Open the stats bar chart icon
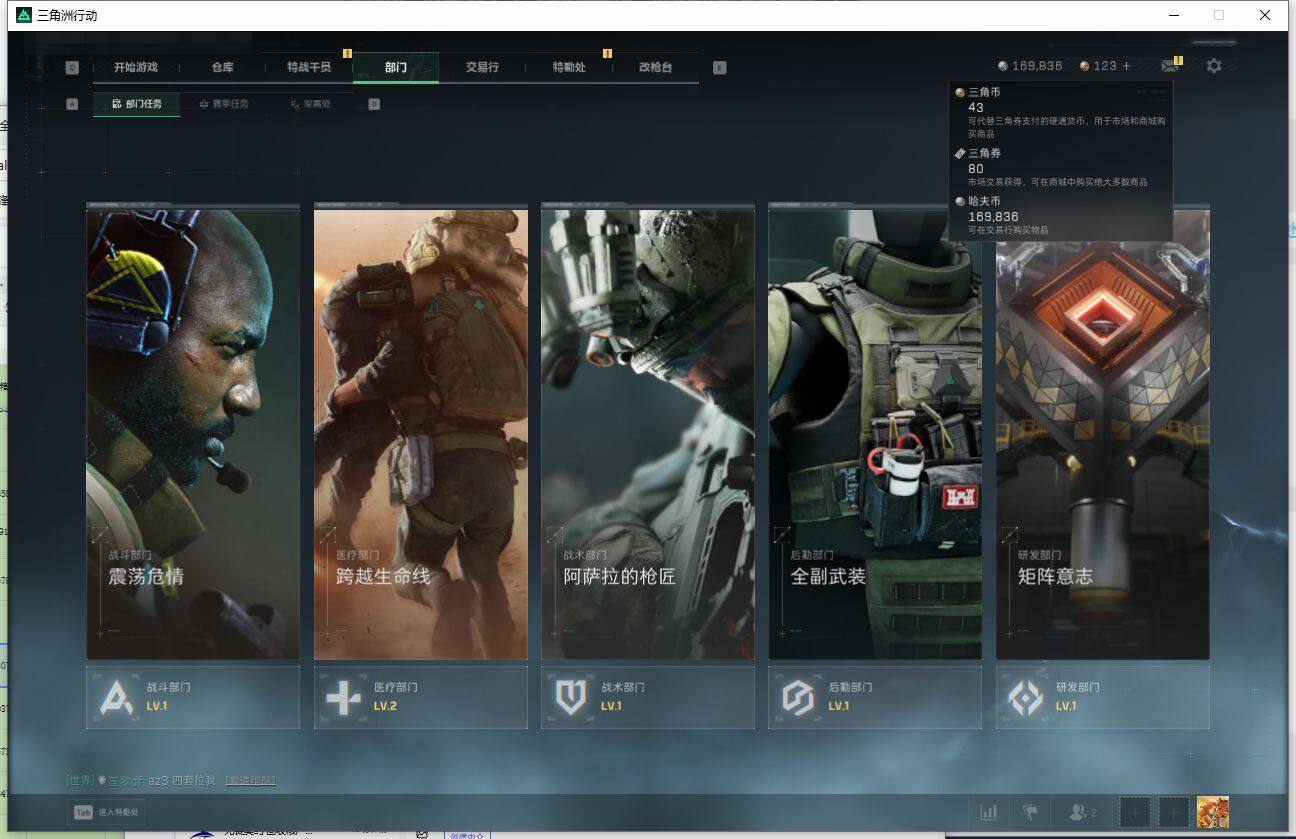The image size is (1296, 839). tap(989, 812)
